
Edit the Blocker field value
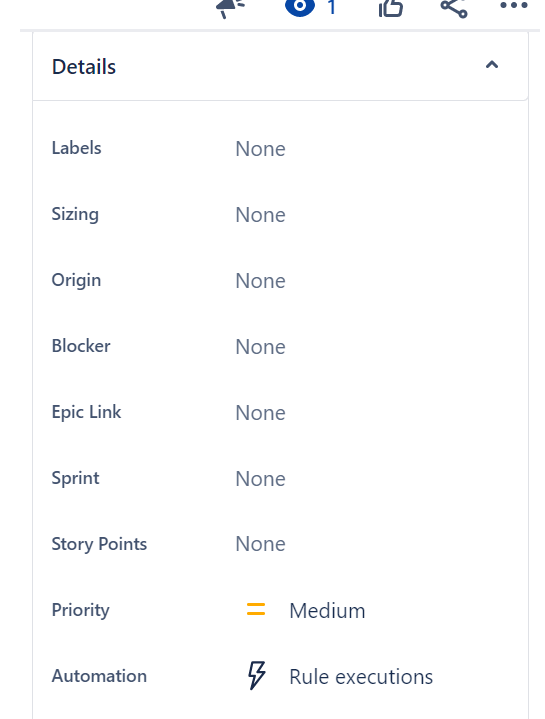pos(260,347)
